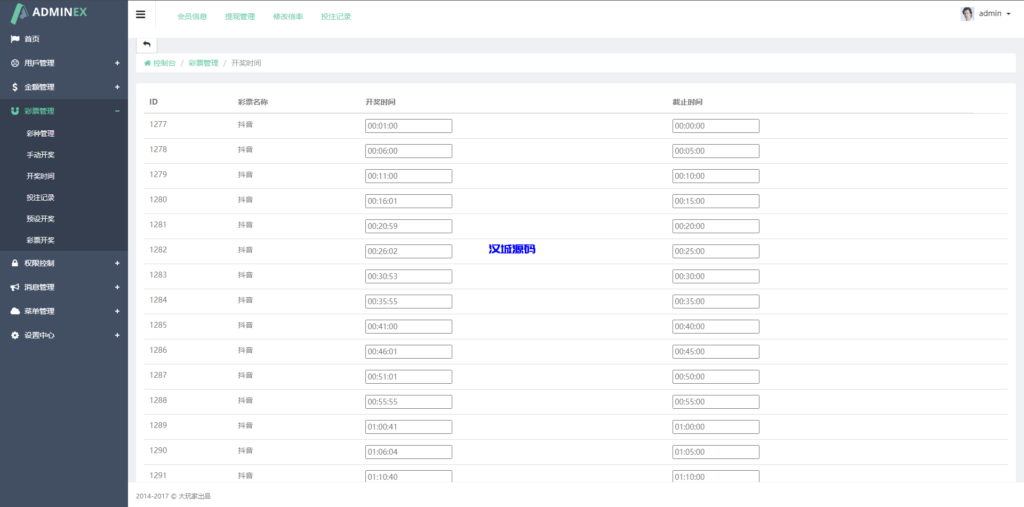The height and width of the screenshot is (507, 1024).
Task: Toggle the sidebar with the hamburger icon
Action: pos(141,15)
